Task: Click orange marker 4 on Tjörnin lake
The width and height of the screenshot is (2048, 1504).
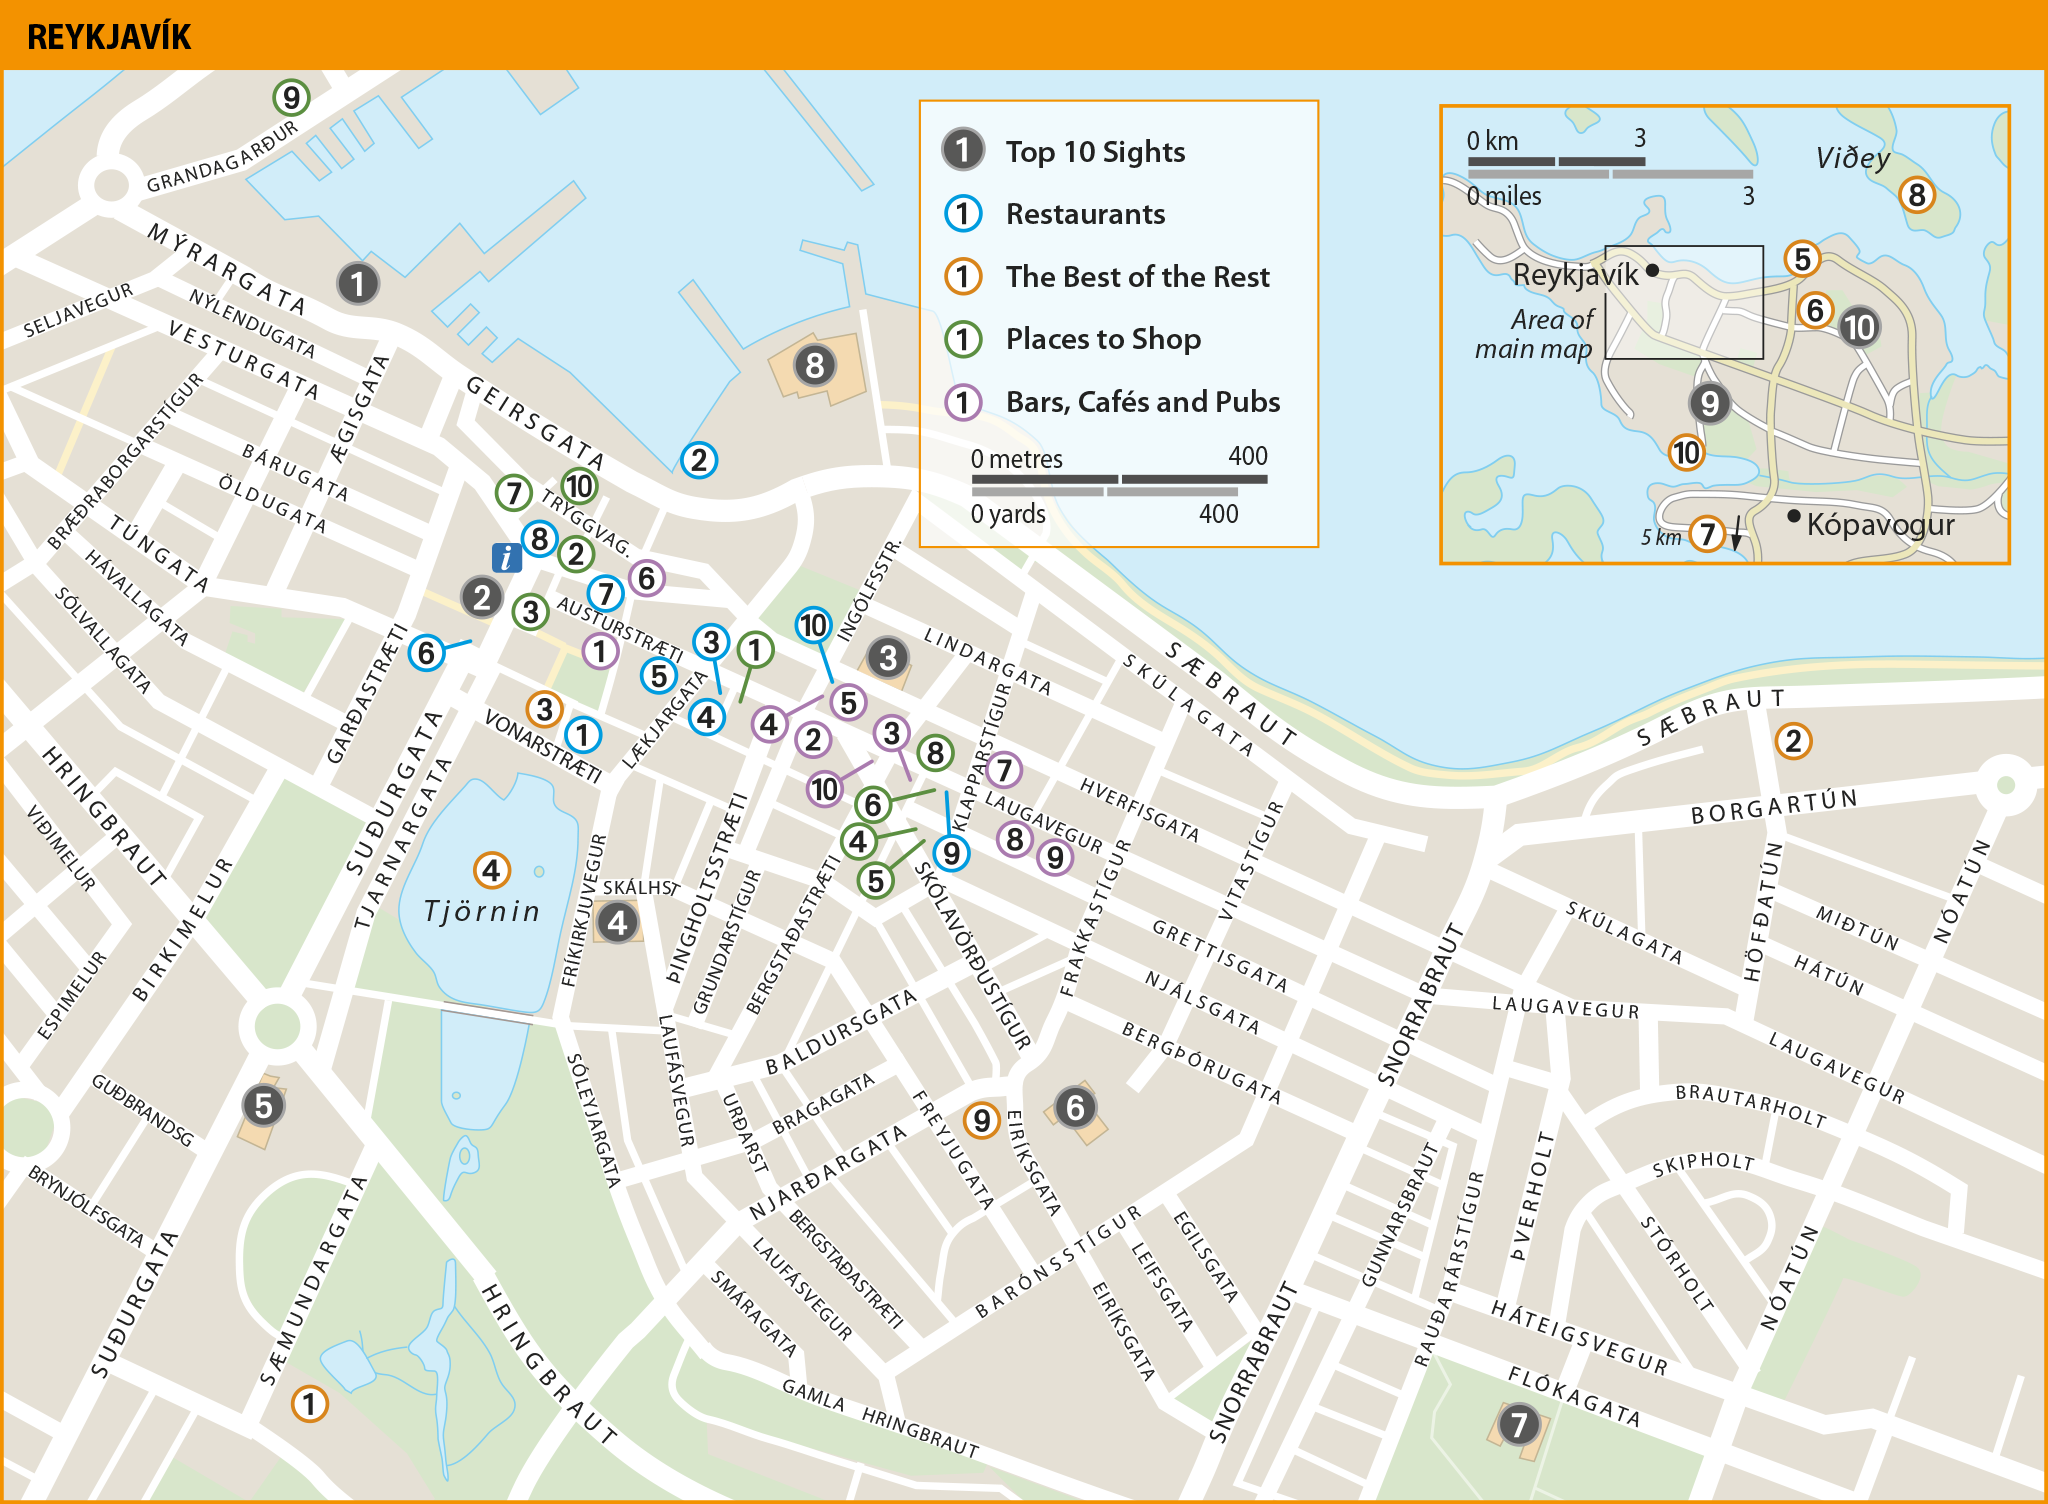Action: coord(491,871)
